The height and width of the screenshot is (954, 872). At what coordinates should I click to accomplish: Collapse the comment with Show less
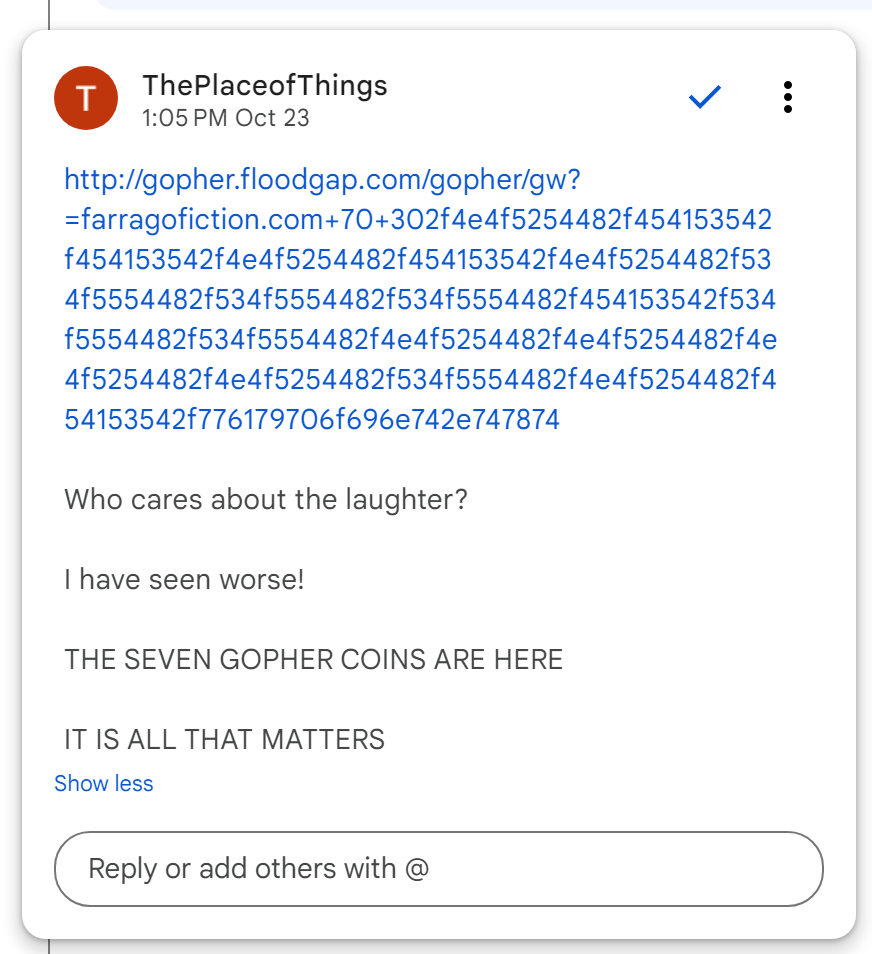pyautogui.click(x=104, y=784)
